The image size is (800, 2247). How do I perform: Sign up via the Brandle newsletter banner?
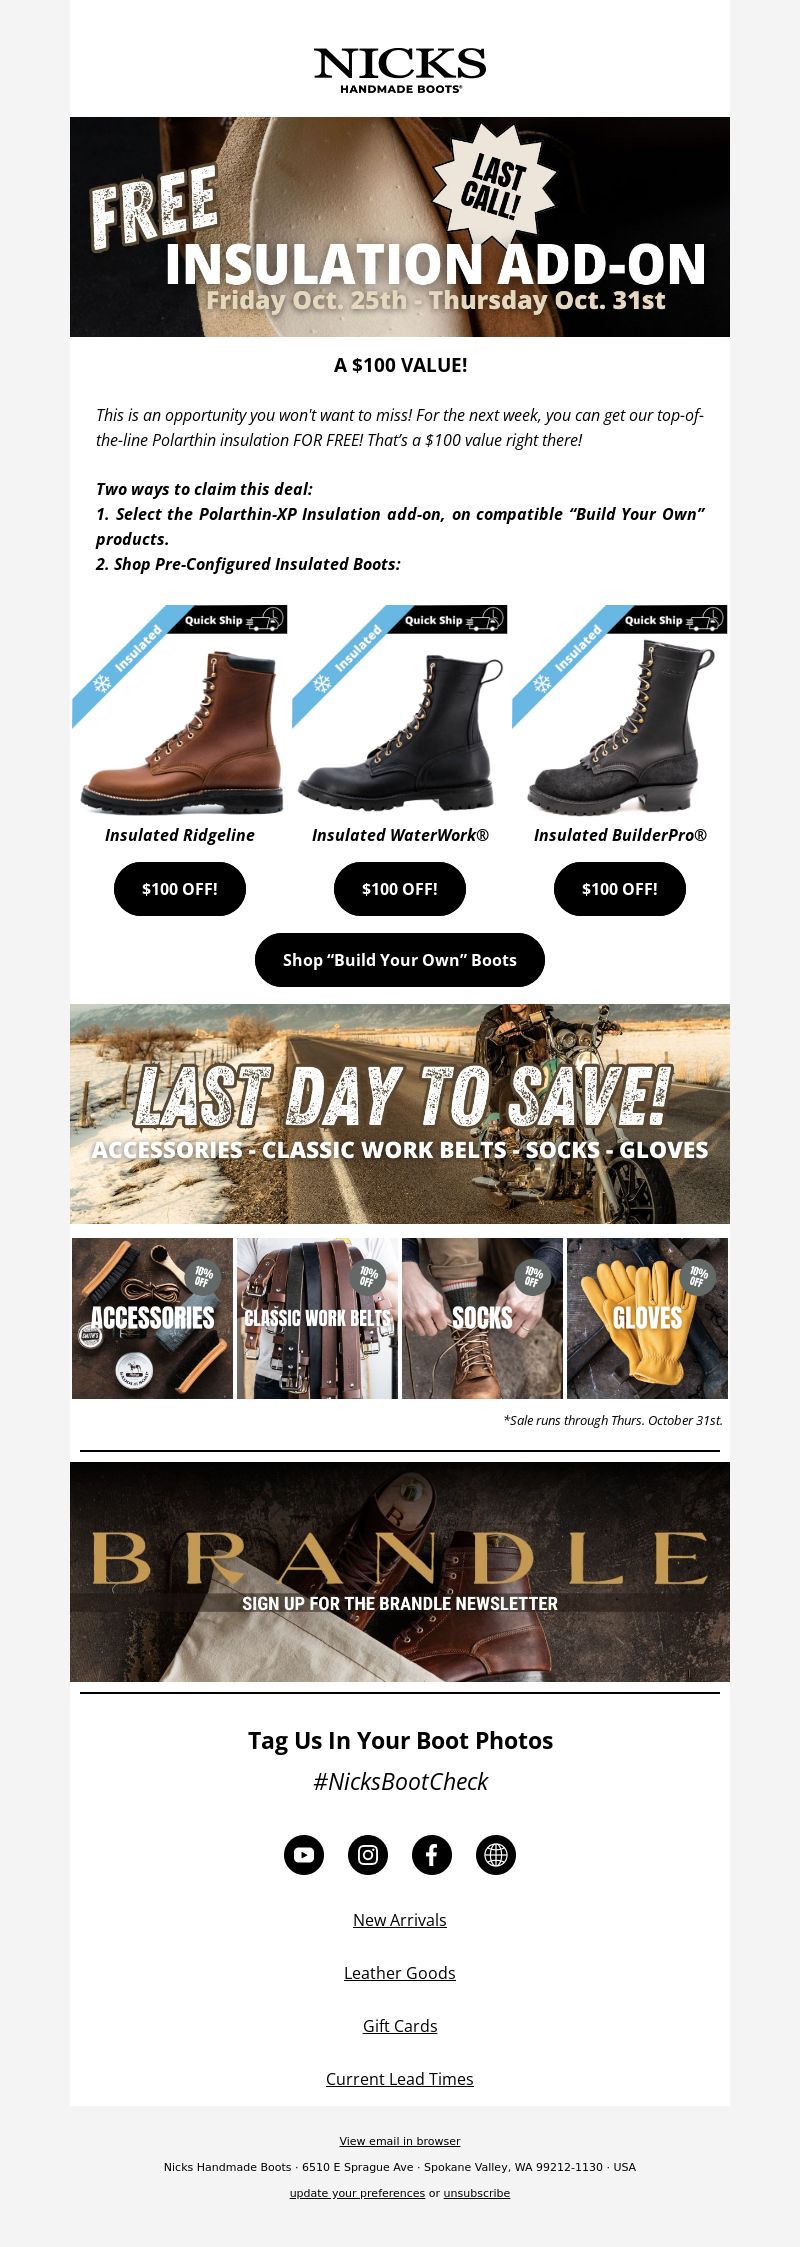tap(400, 1572)
